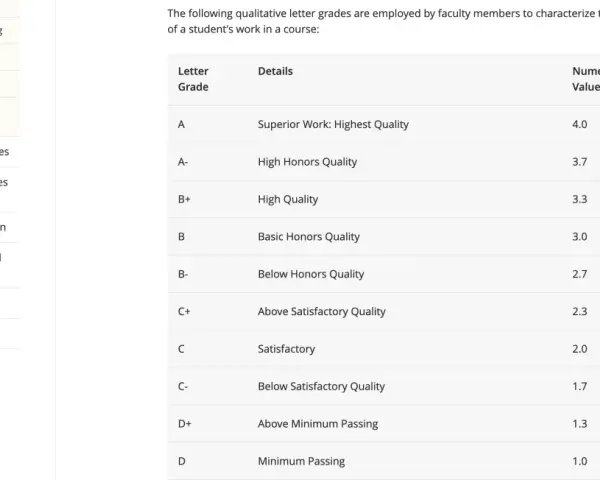This screenshot has width=600, height=480.
Task: Select the "Below Satisfactory Quality" text
Action: pos(321,387)
